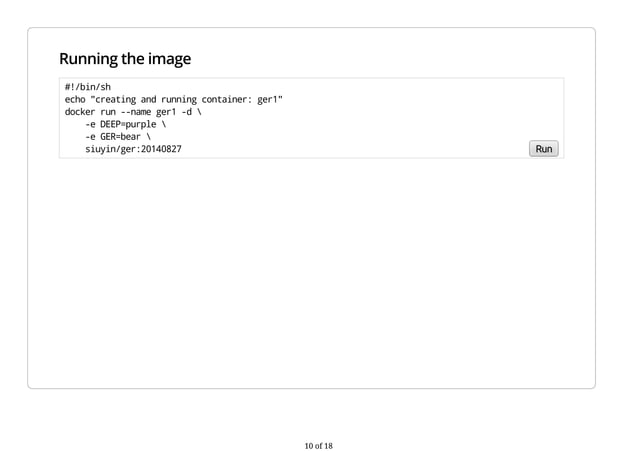Click the 'ger1"' text ending echo line
This screenshot has height=451, width=638.
click(270, 99)
